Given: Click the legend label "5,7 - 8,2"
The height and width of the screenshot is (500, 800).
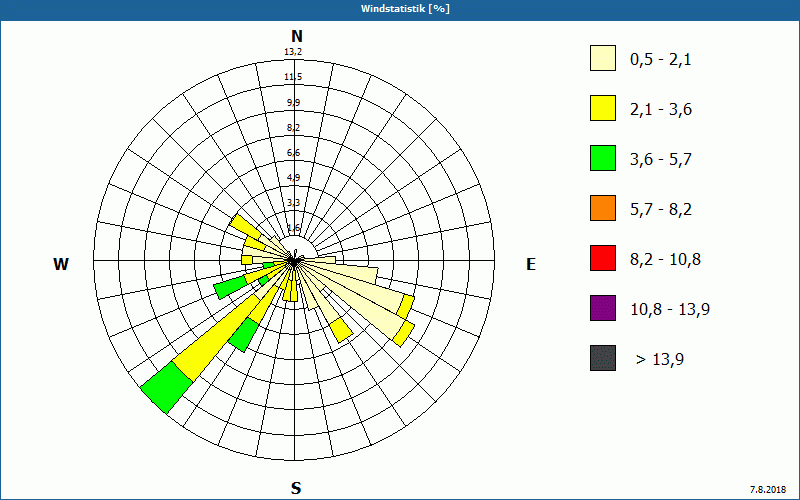Looking at the screenshot, I should [x=661, y=210].
